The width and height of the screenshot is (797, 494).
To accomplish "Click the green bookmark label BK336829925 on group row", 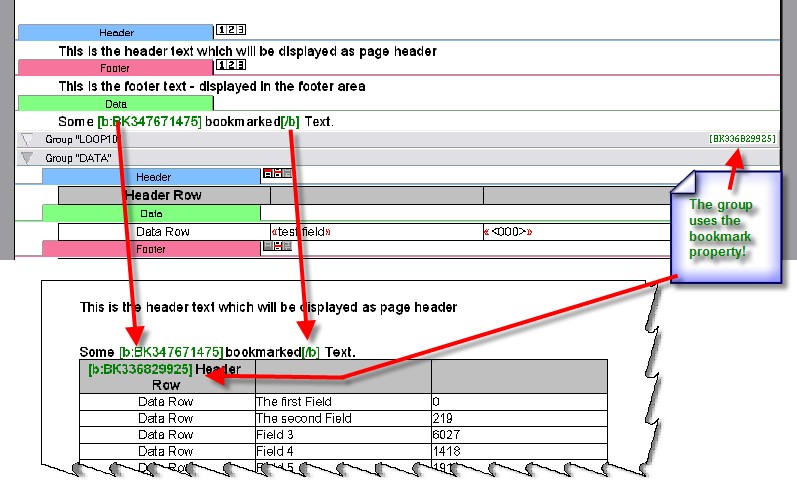I will [x=741, y=138].
